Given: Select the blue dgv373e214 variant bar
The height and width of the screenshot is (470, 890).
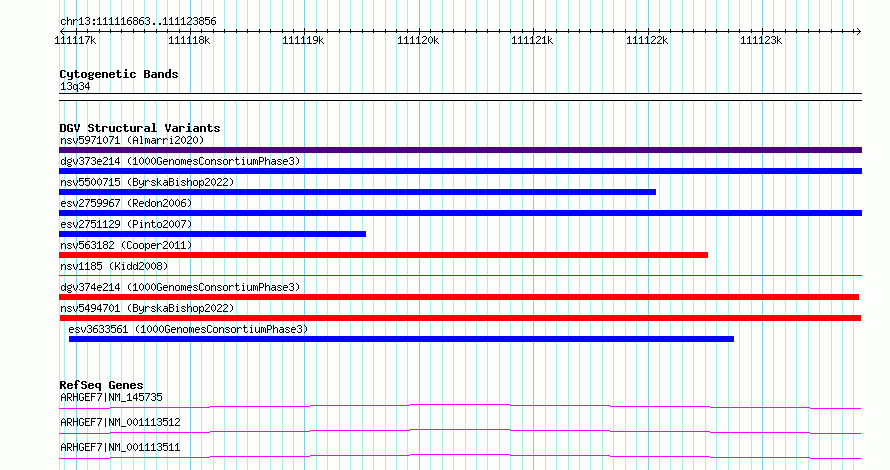Looking at the screenshot, I should coord(460,171).
